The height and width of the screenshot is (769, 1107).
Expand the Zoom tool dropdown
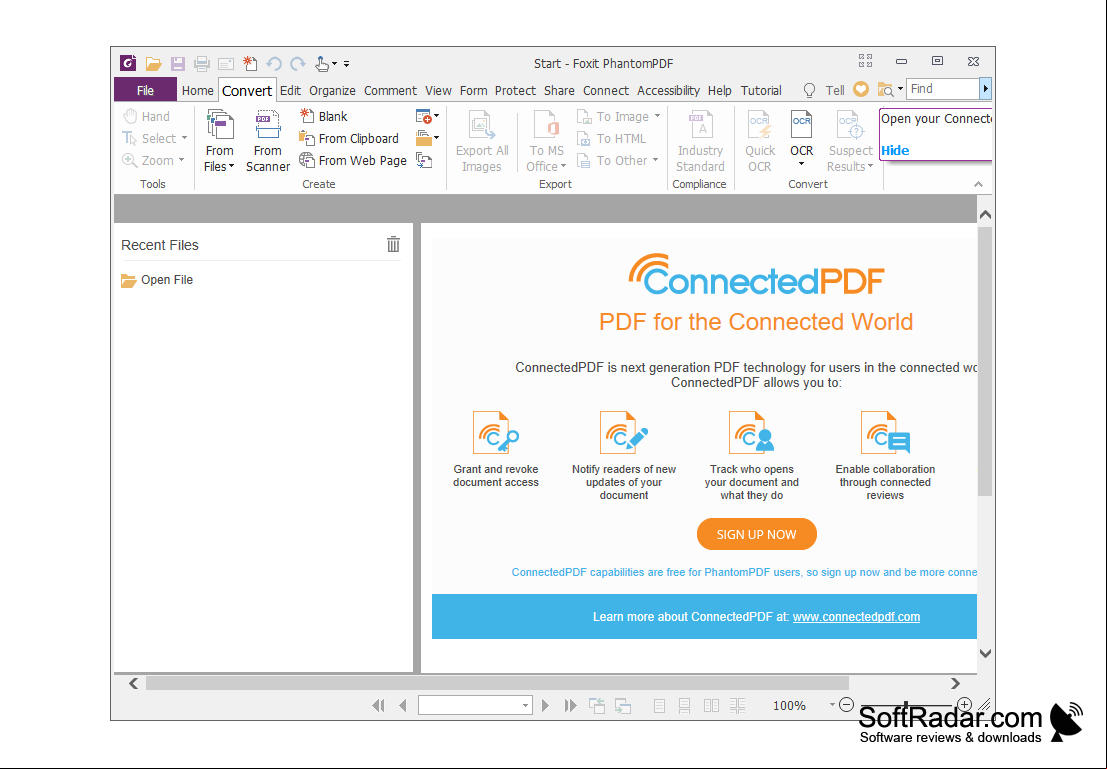[181, 160]
